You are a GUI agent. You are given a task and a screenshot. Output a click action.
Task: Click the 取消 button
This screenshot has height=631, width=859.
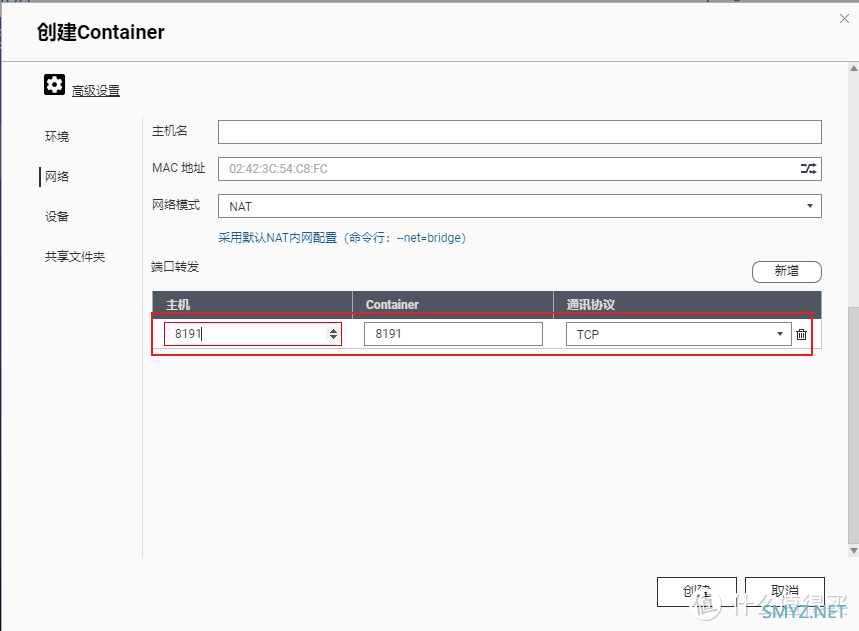click(784, 592)
